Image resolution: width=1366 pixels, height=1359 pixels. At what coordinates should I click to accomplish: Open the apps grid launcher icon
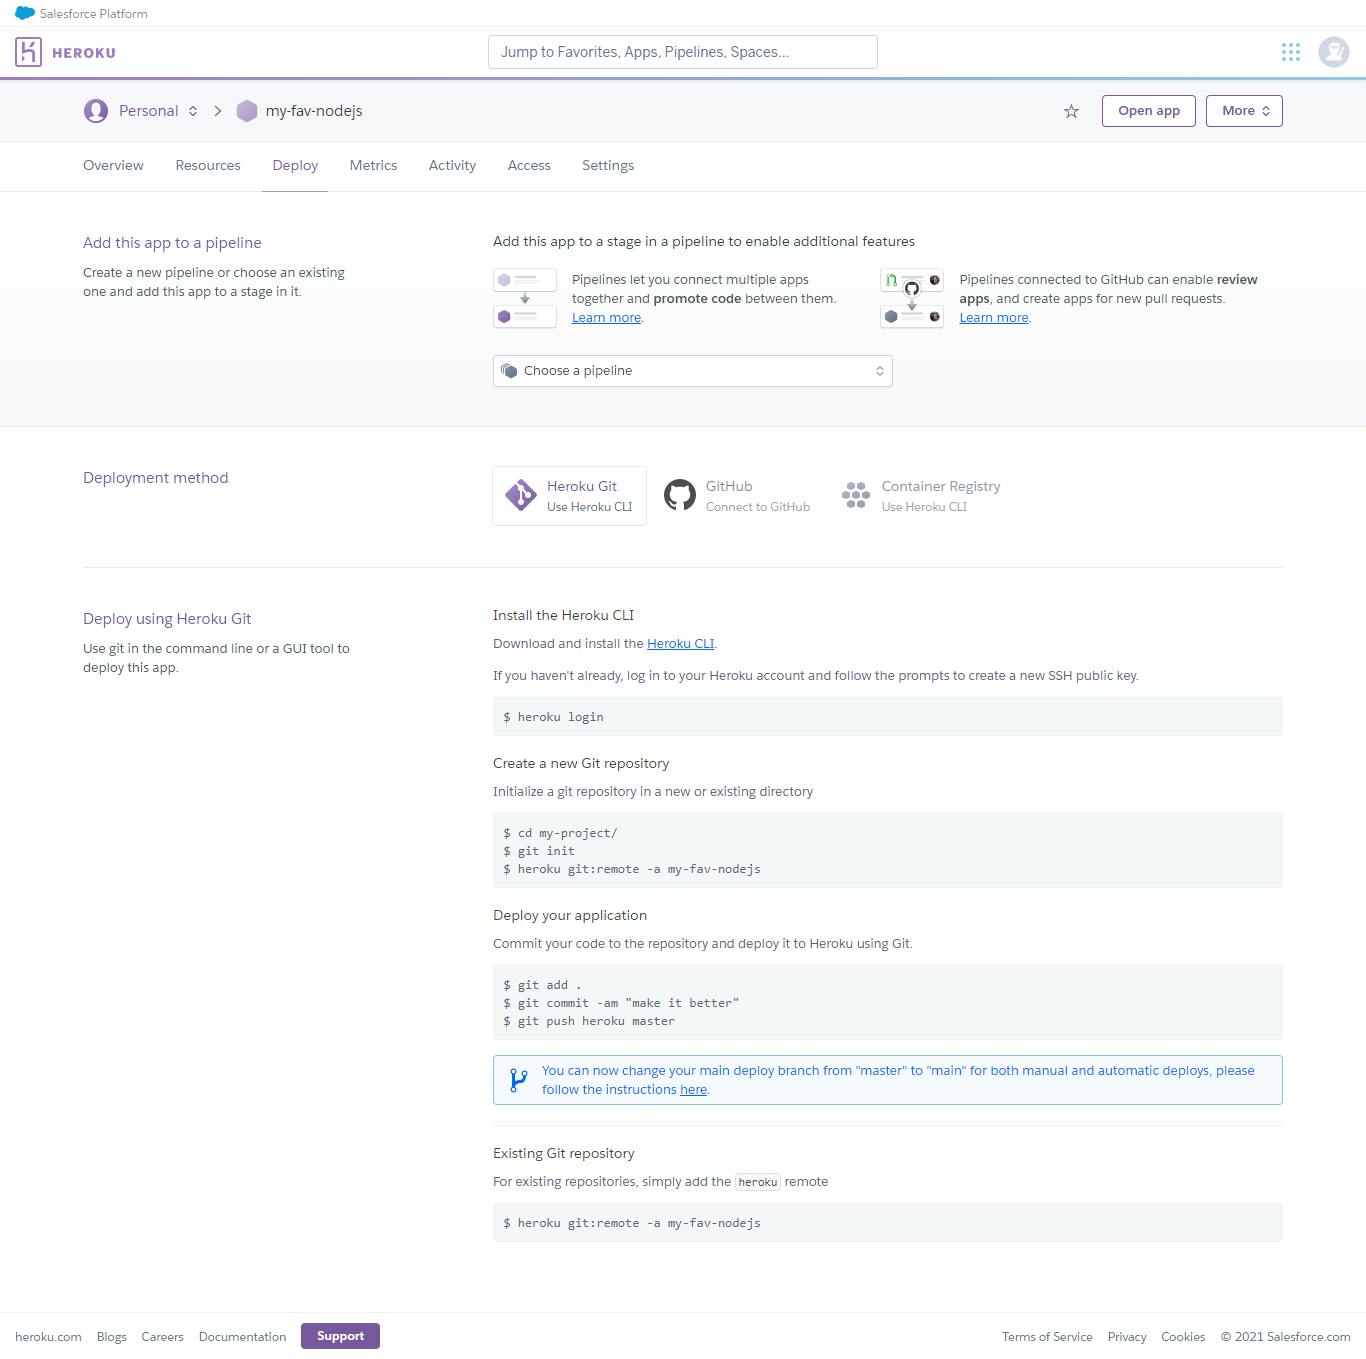point(1291,52)
